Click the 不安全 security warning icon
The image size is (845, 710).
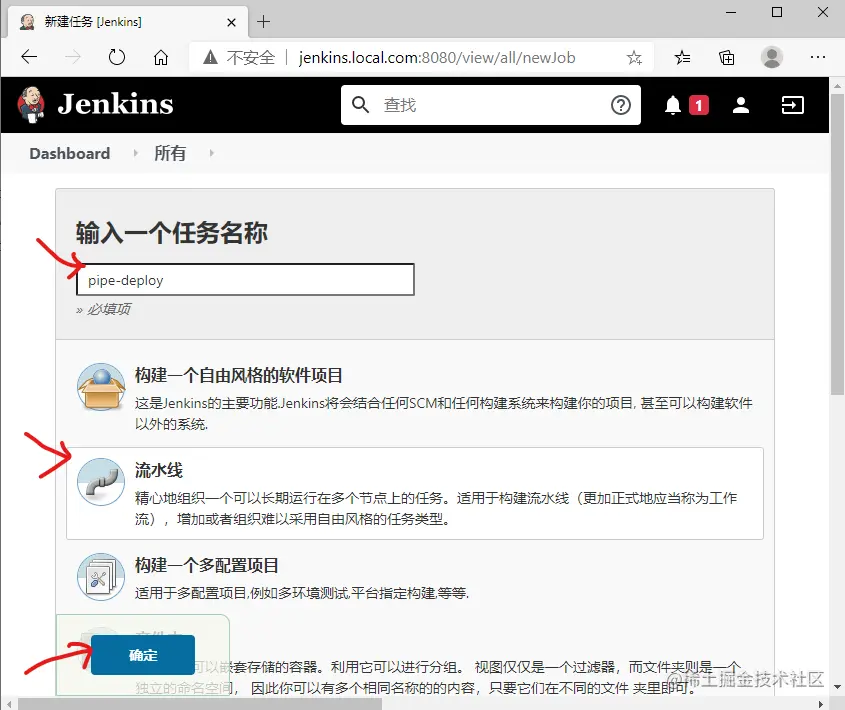[x=211, y=57]
